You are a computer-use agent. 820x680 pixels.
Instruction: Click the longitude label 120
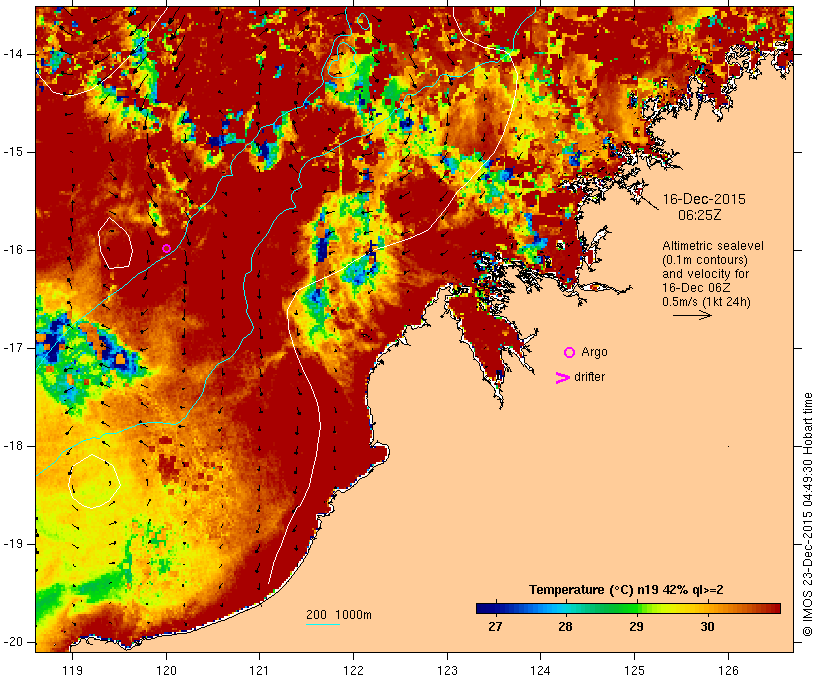pos(166,670)
